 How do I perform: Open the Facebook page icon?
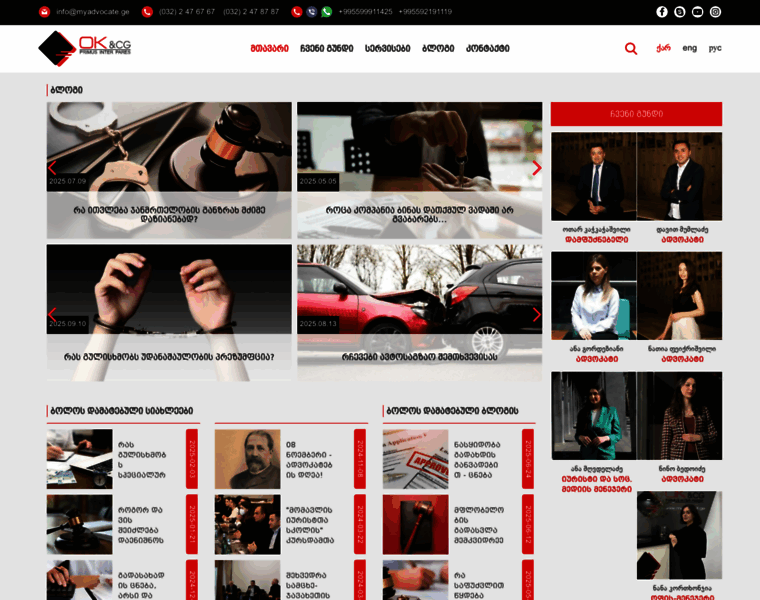pyautogui.click(x=662, y=12)
